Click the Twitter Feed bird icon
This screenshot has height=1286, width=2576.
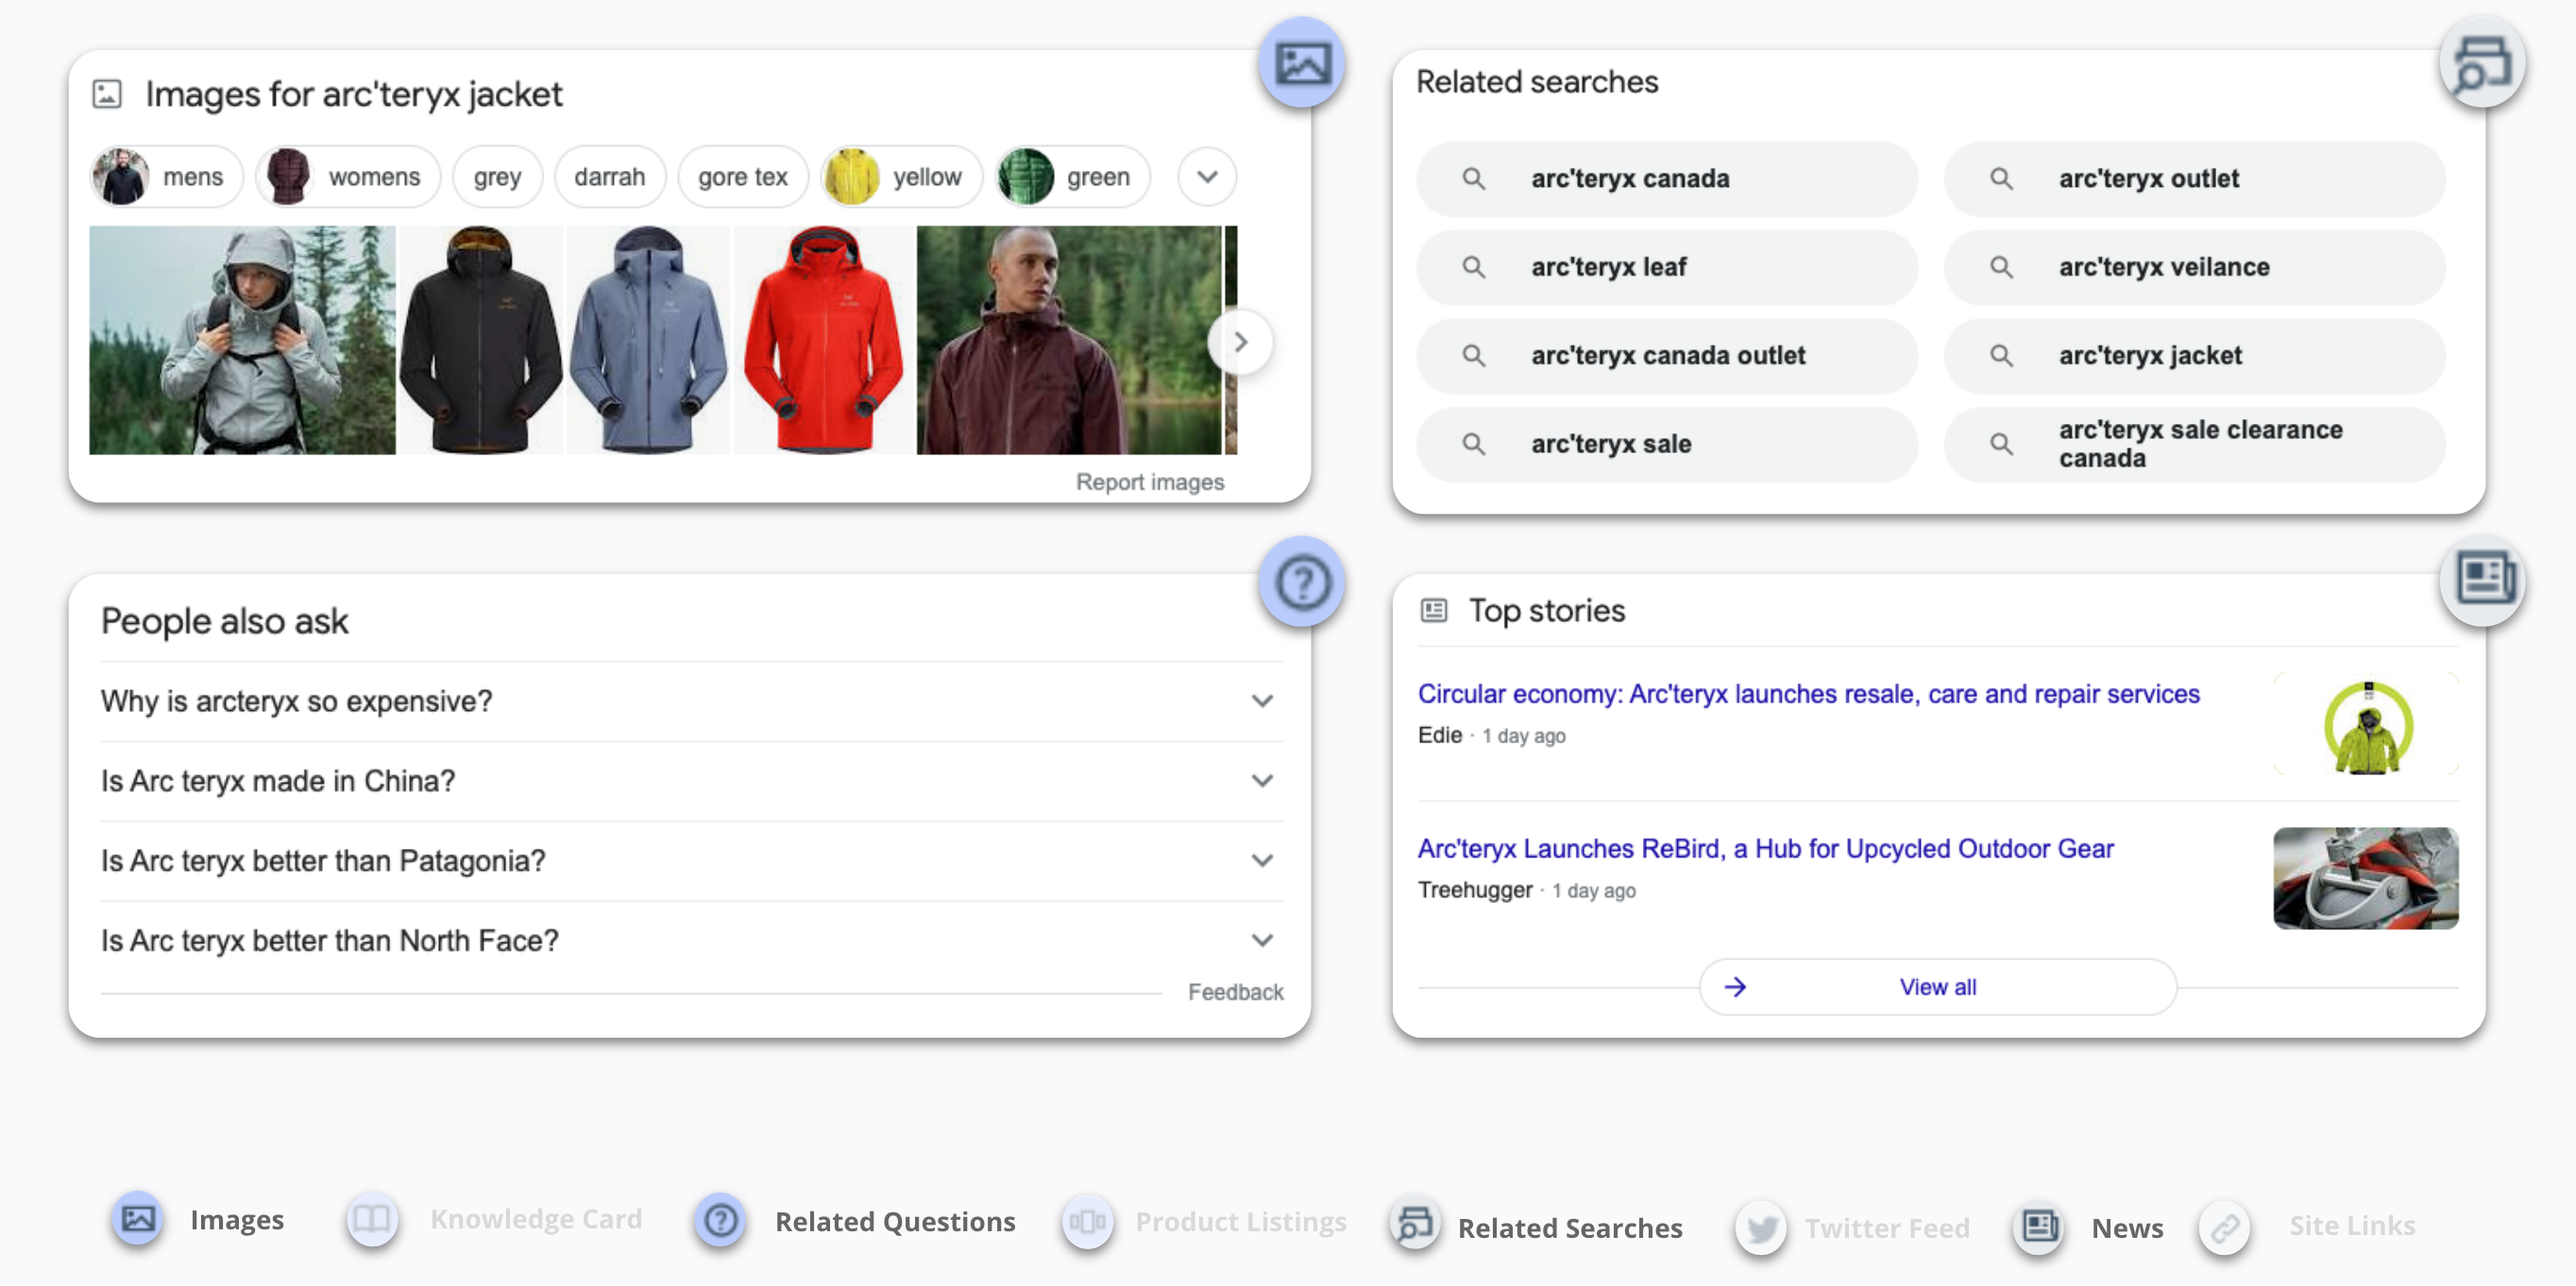[1761, 1227]
